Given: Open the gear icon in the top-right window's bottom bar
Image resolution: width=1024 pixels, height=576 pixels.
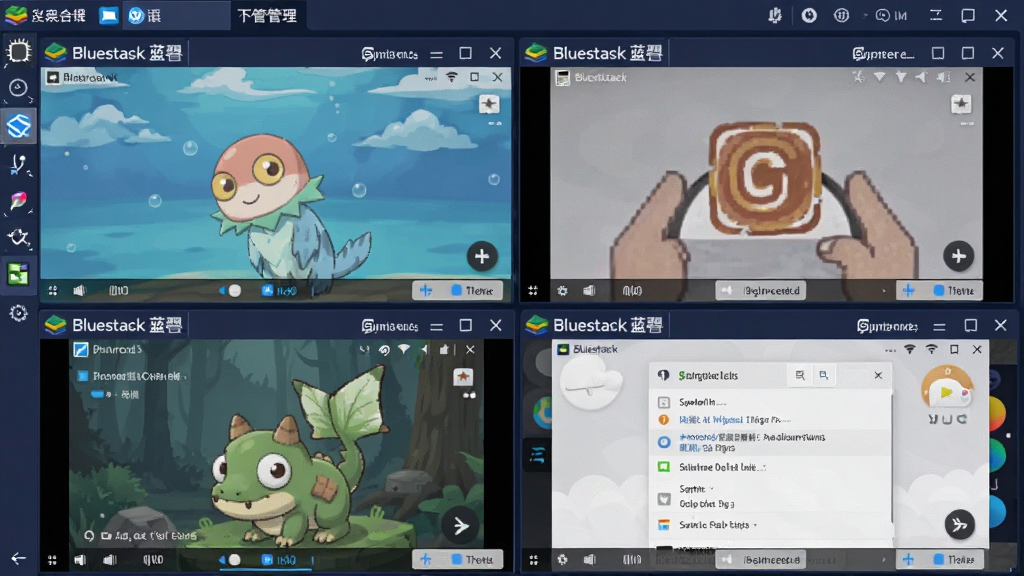Looking at the screenshot, I should (562, 291).
